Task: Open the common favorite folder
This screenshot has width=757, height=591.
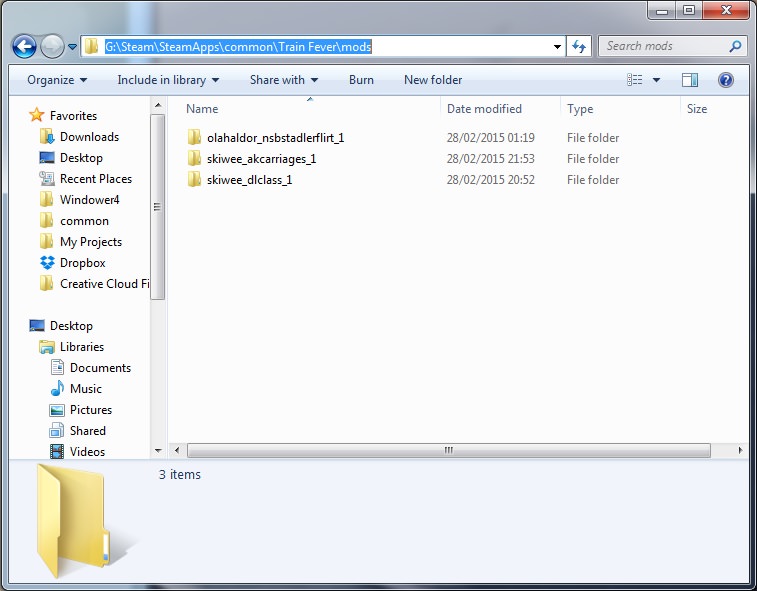Action: click(x=84, y=221)
